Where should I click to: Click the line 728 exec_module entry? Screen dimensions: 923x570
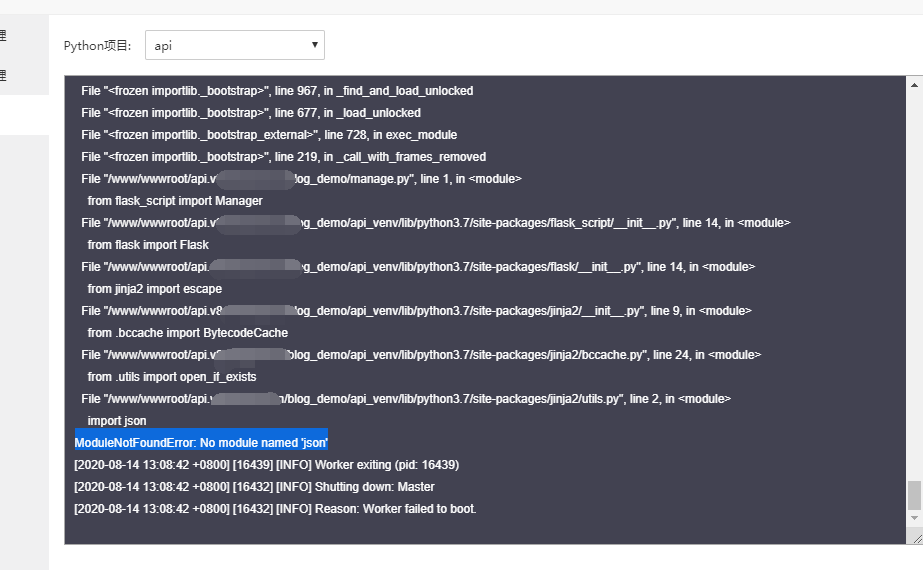coord(269,135)
